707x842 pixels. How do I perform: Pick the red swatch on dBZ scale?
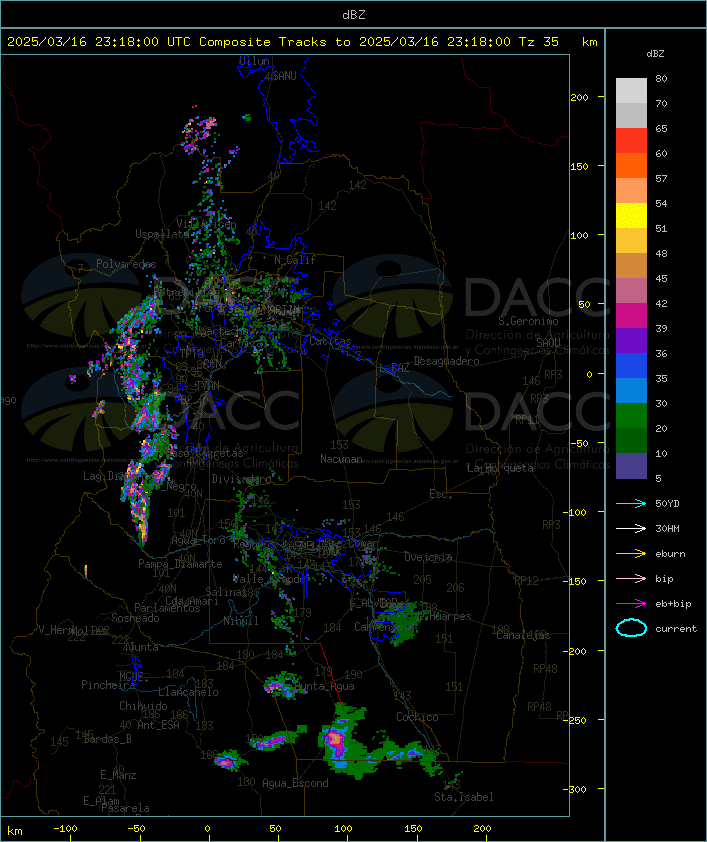point(631,140)
